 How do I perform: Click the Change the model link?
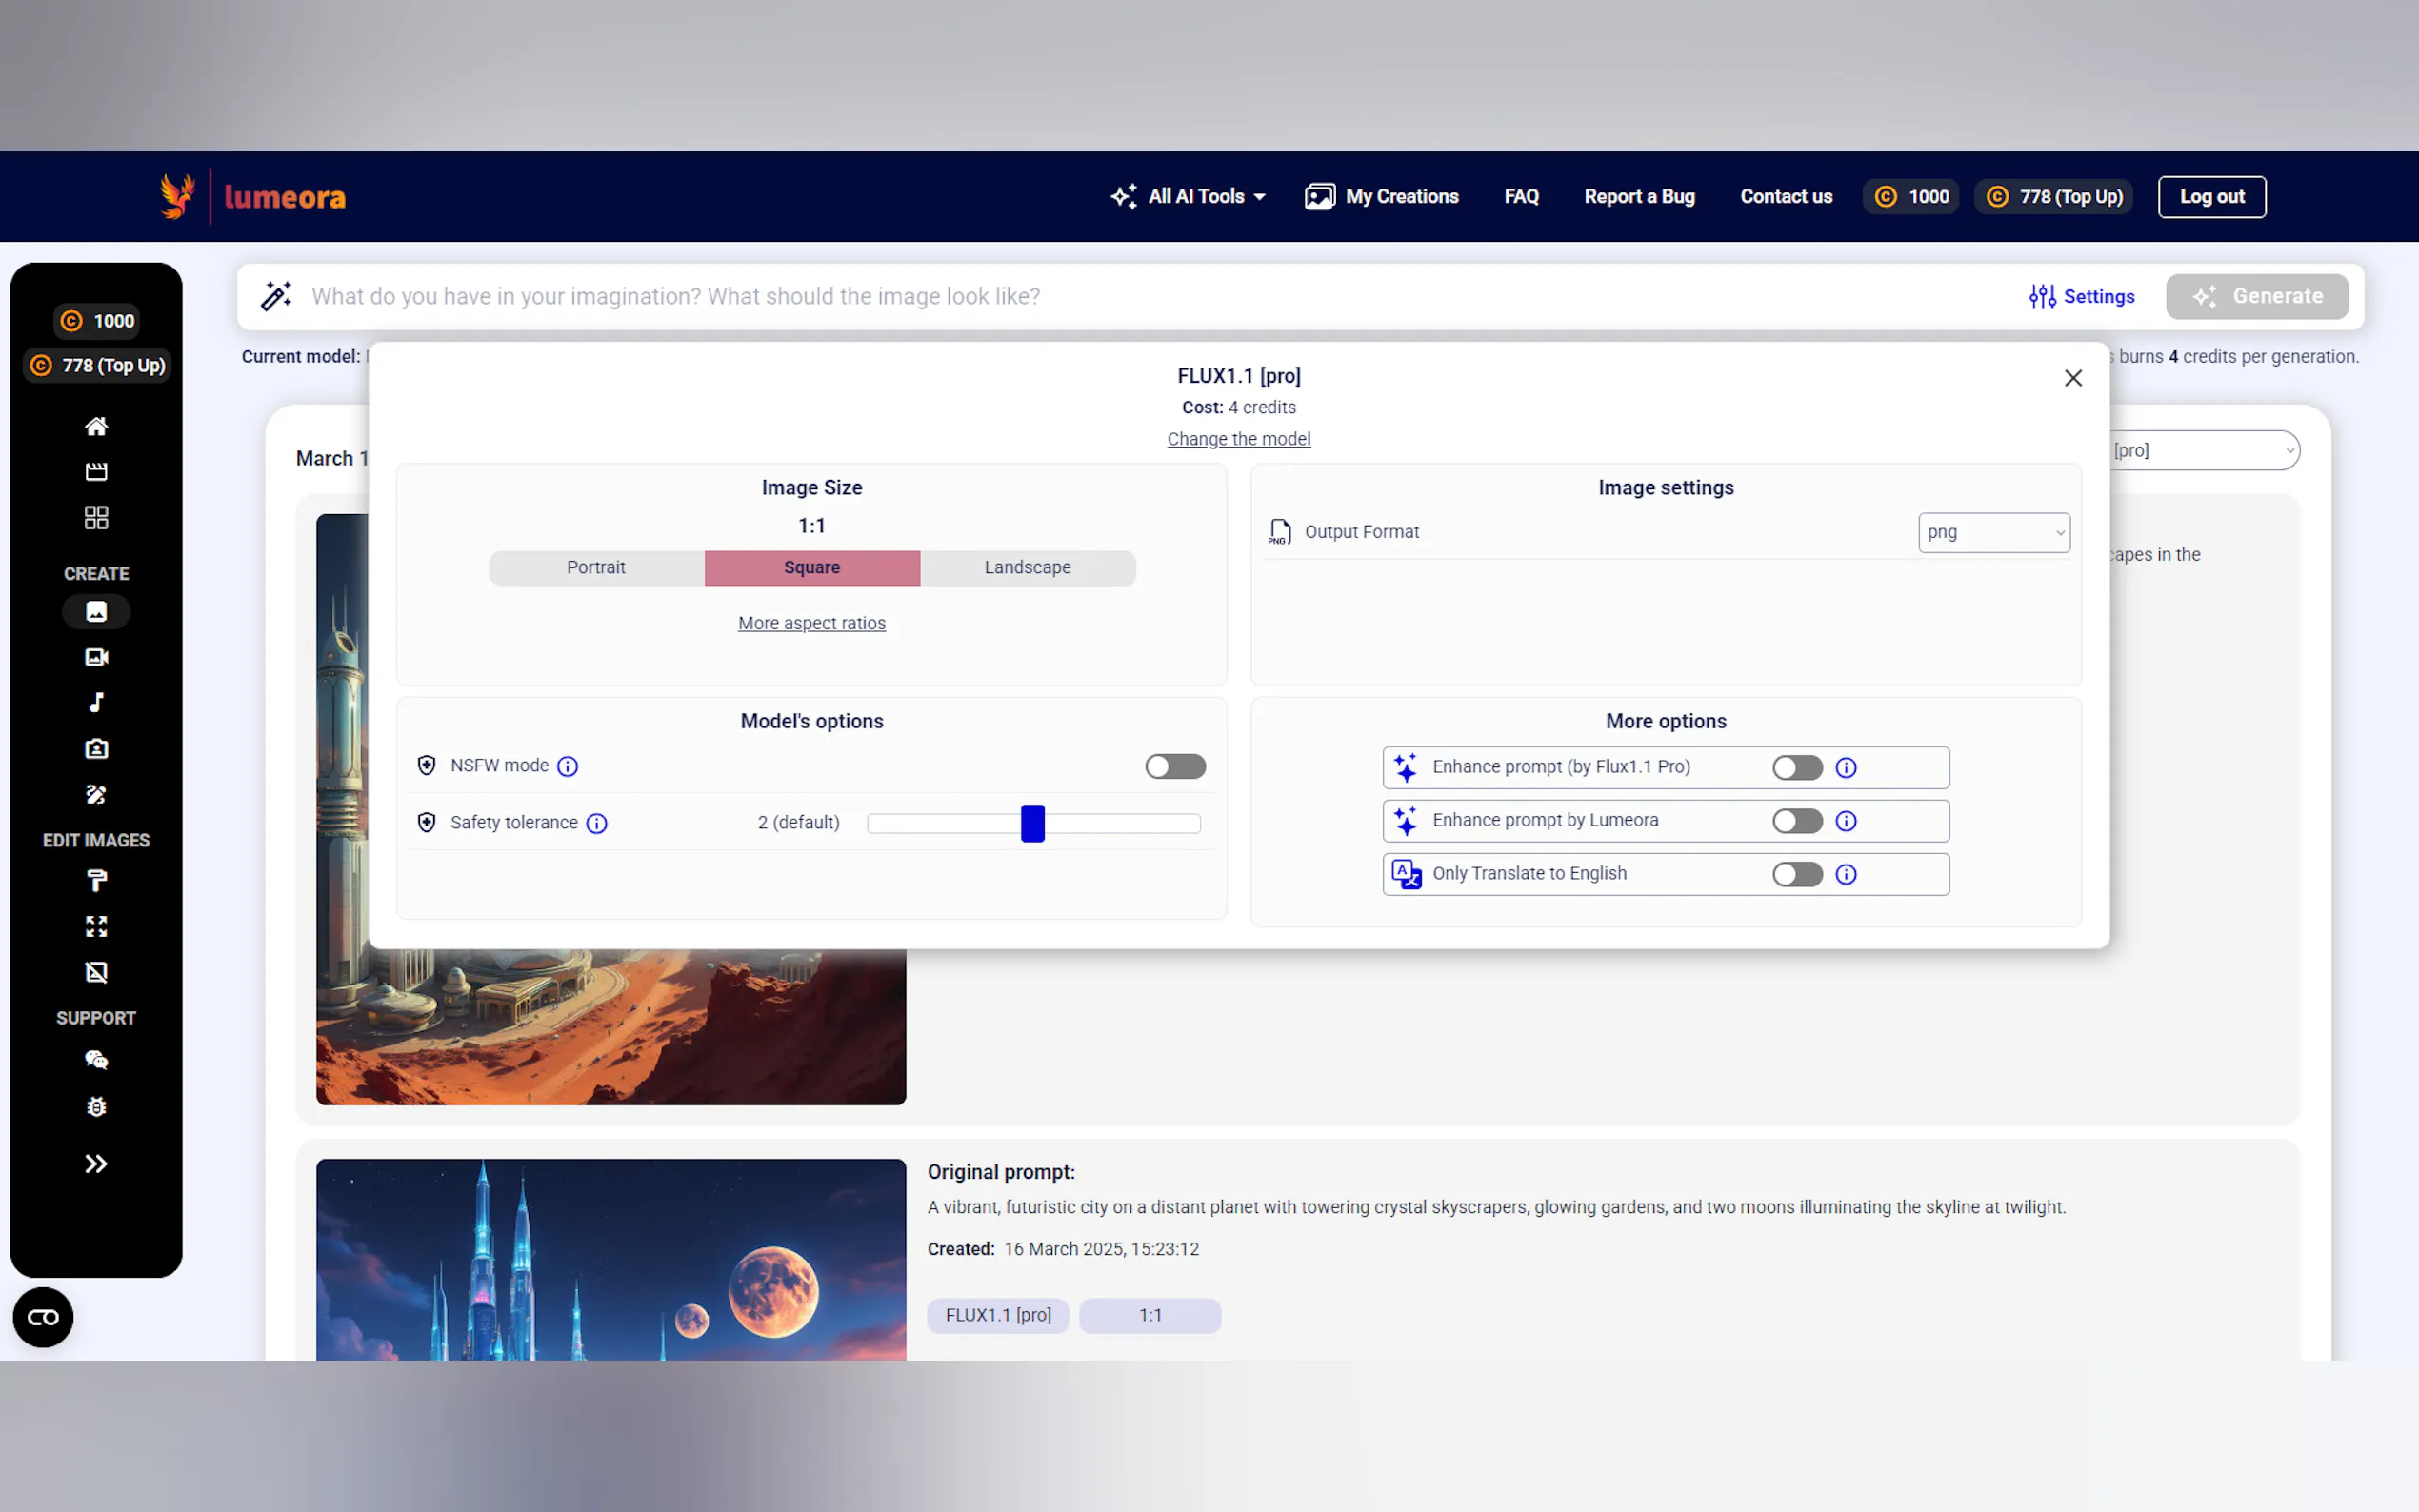pos(1238,439)
